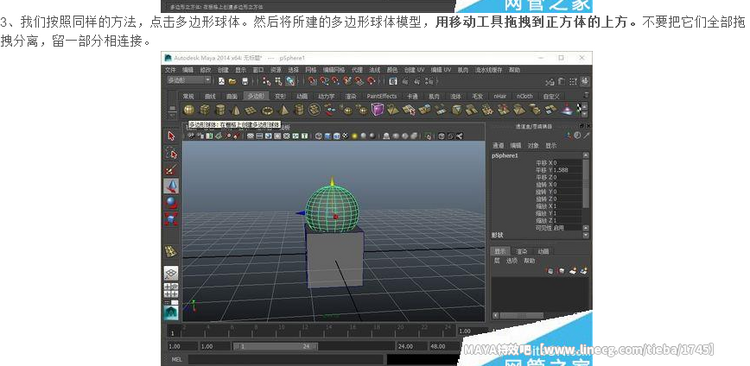Open the 选项 menu in layer editor
The image size is (750, 366).
[x=512, y=261]
